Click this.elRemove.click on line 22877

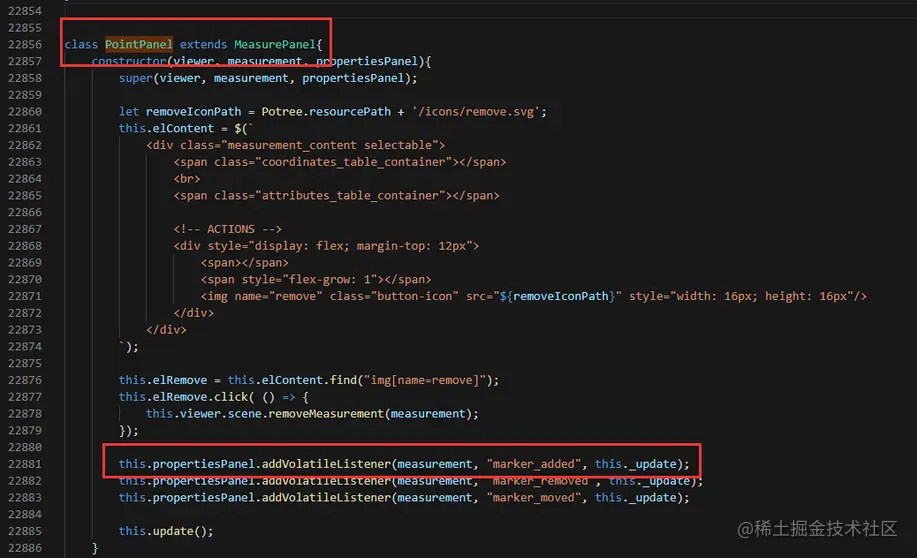[183, 397]
